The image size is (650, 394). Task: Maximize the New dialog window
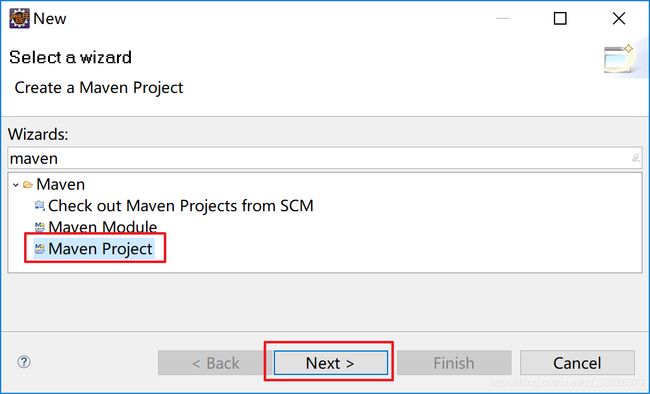[560, 18]
